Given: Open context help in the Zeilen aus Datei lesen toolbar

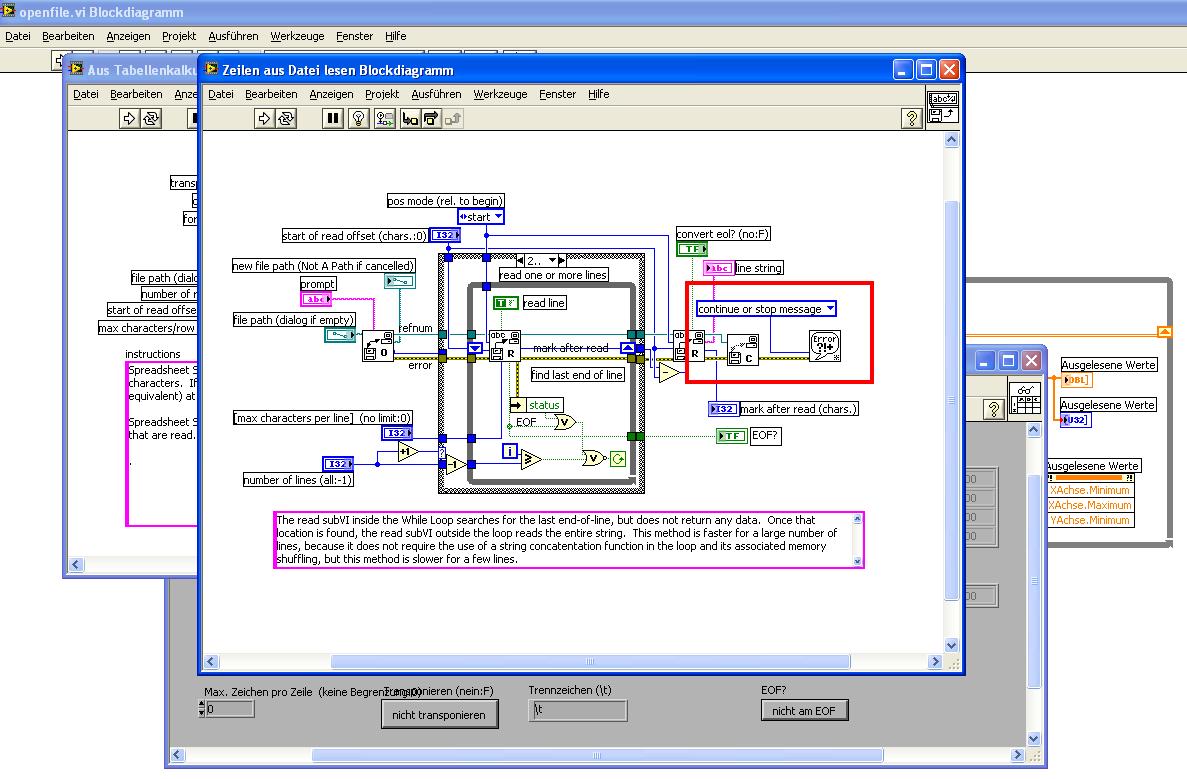Looking at the screenshot, I should tap(911, 118).
